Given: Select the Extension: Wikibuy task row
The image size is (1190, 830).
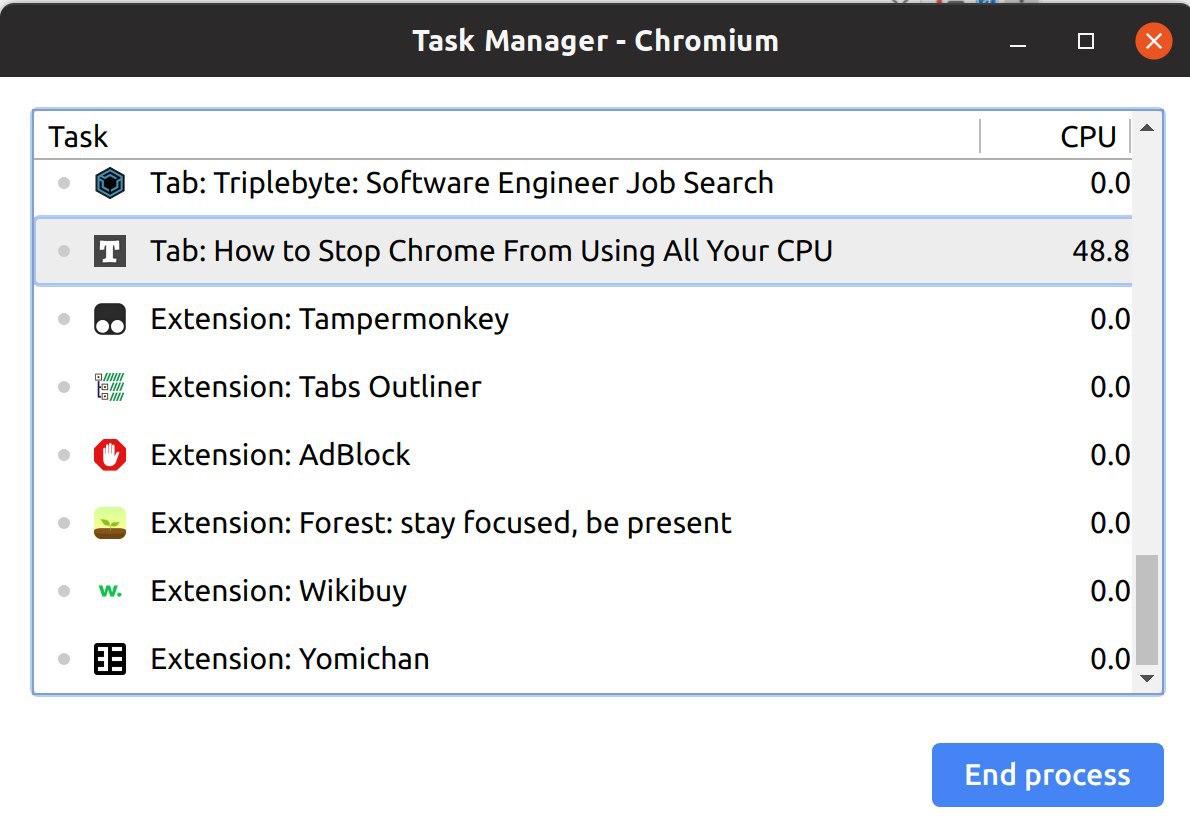Looking at the screenshot, I should pos(583,591).
